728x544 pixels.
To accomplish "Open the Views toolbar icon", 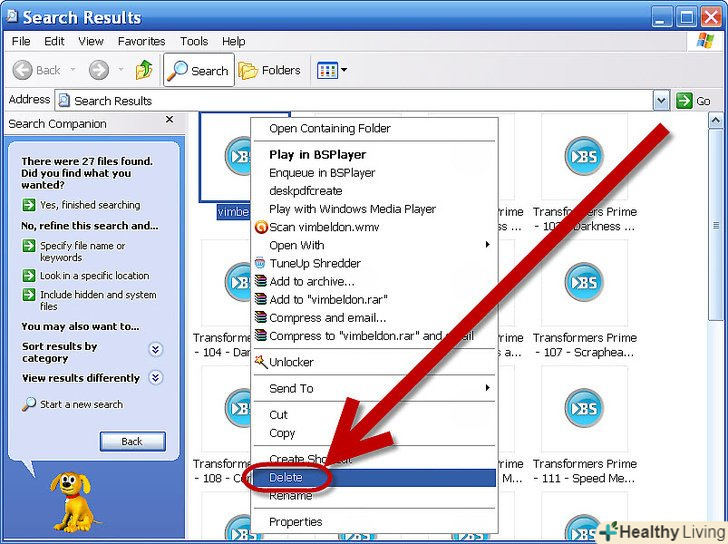I will 327,71.
